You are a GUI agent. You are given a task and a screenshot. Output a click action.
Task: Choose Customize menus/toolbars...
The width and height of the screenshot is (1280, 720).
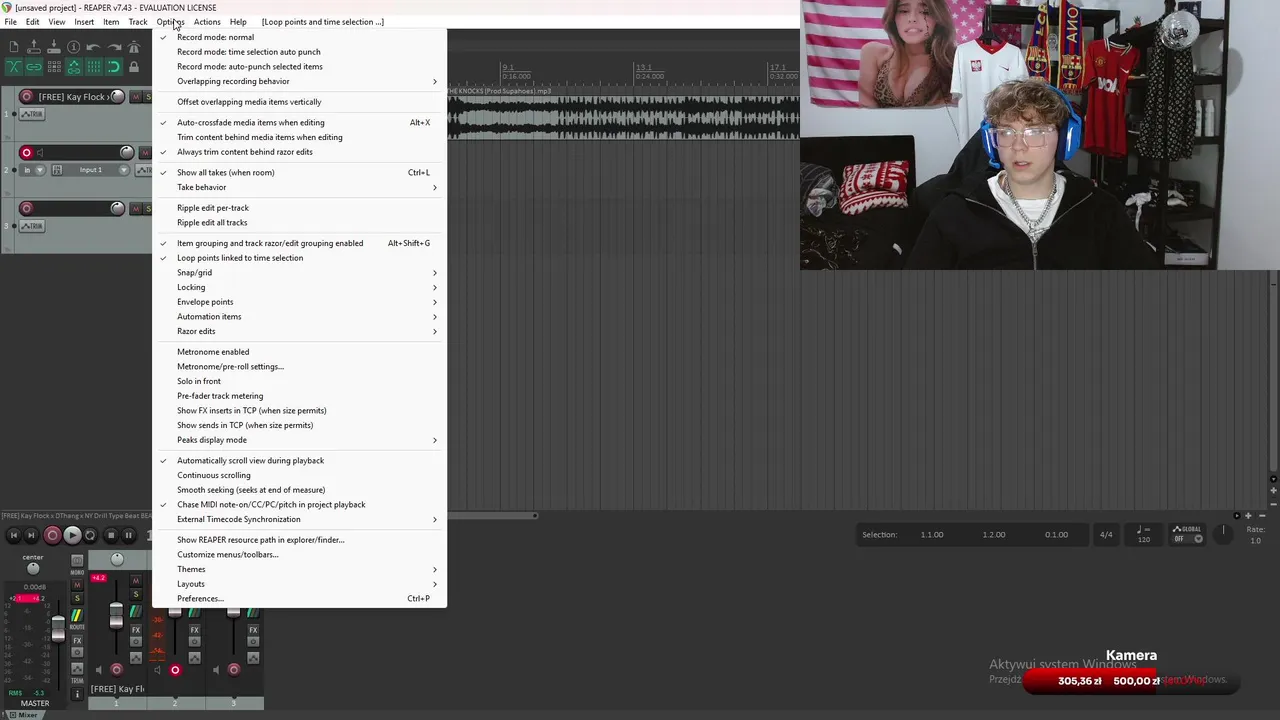(x=300, y=554)
